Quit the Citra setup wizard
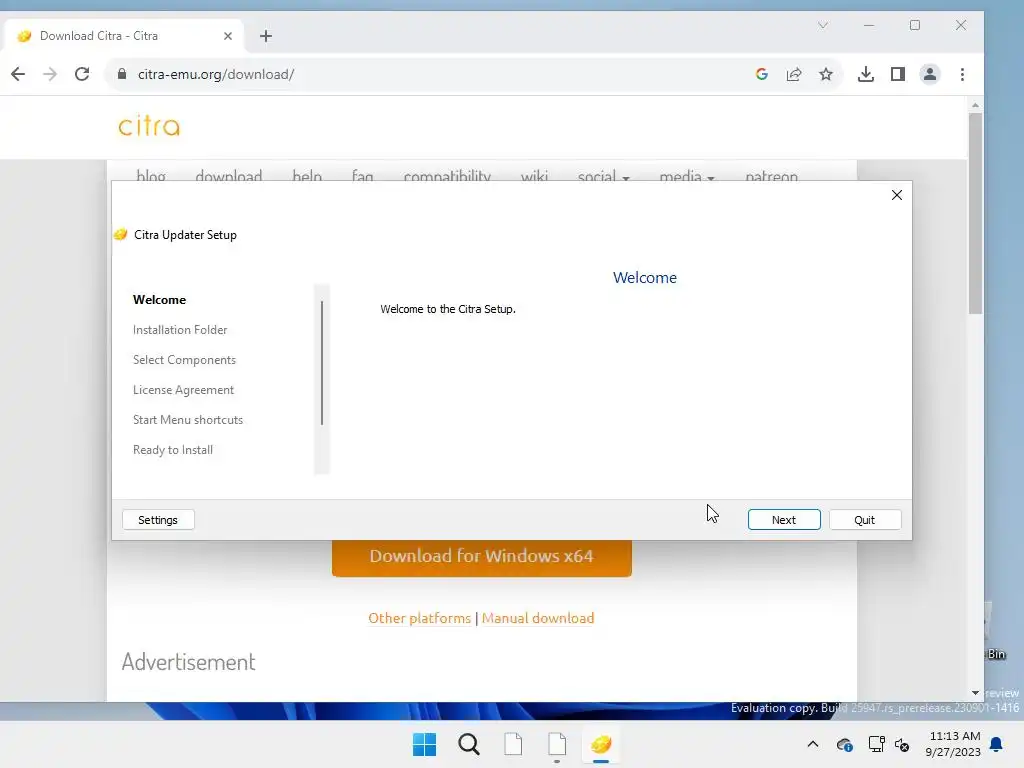This screenshot has height=768, width=1024. pos(865,520)
